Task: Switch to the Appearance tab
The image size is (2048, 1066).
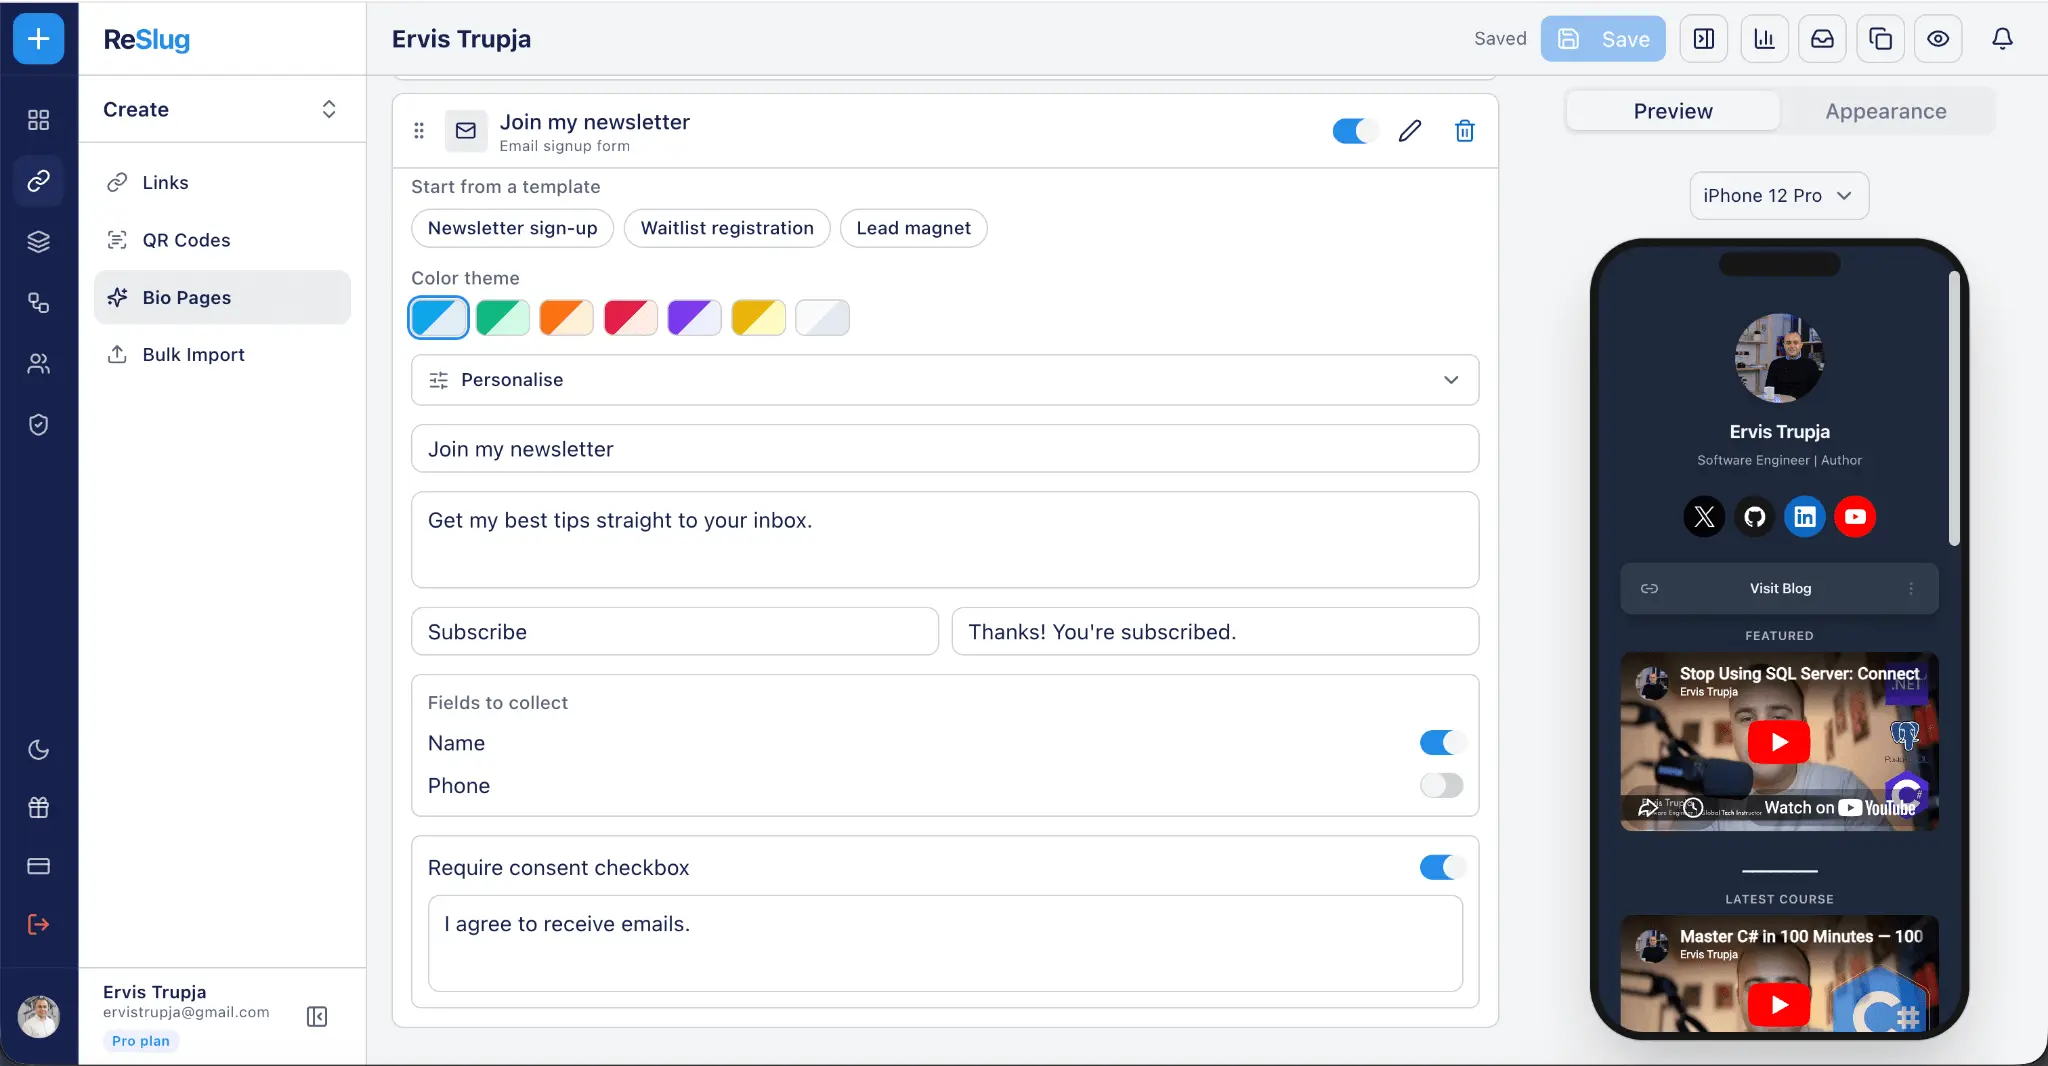Action: [x=1886, y=111]
